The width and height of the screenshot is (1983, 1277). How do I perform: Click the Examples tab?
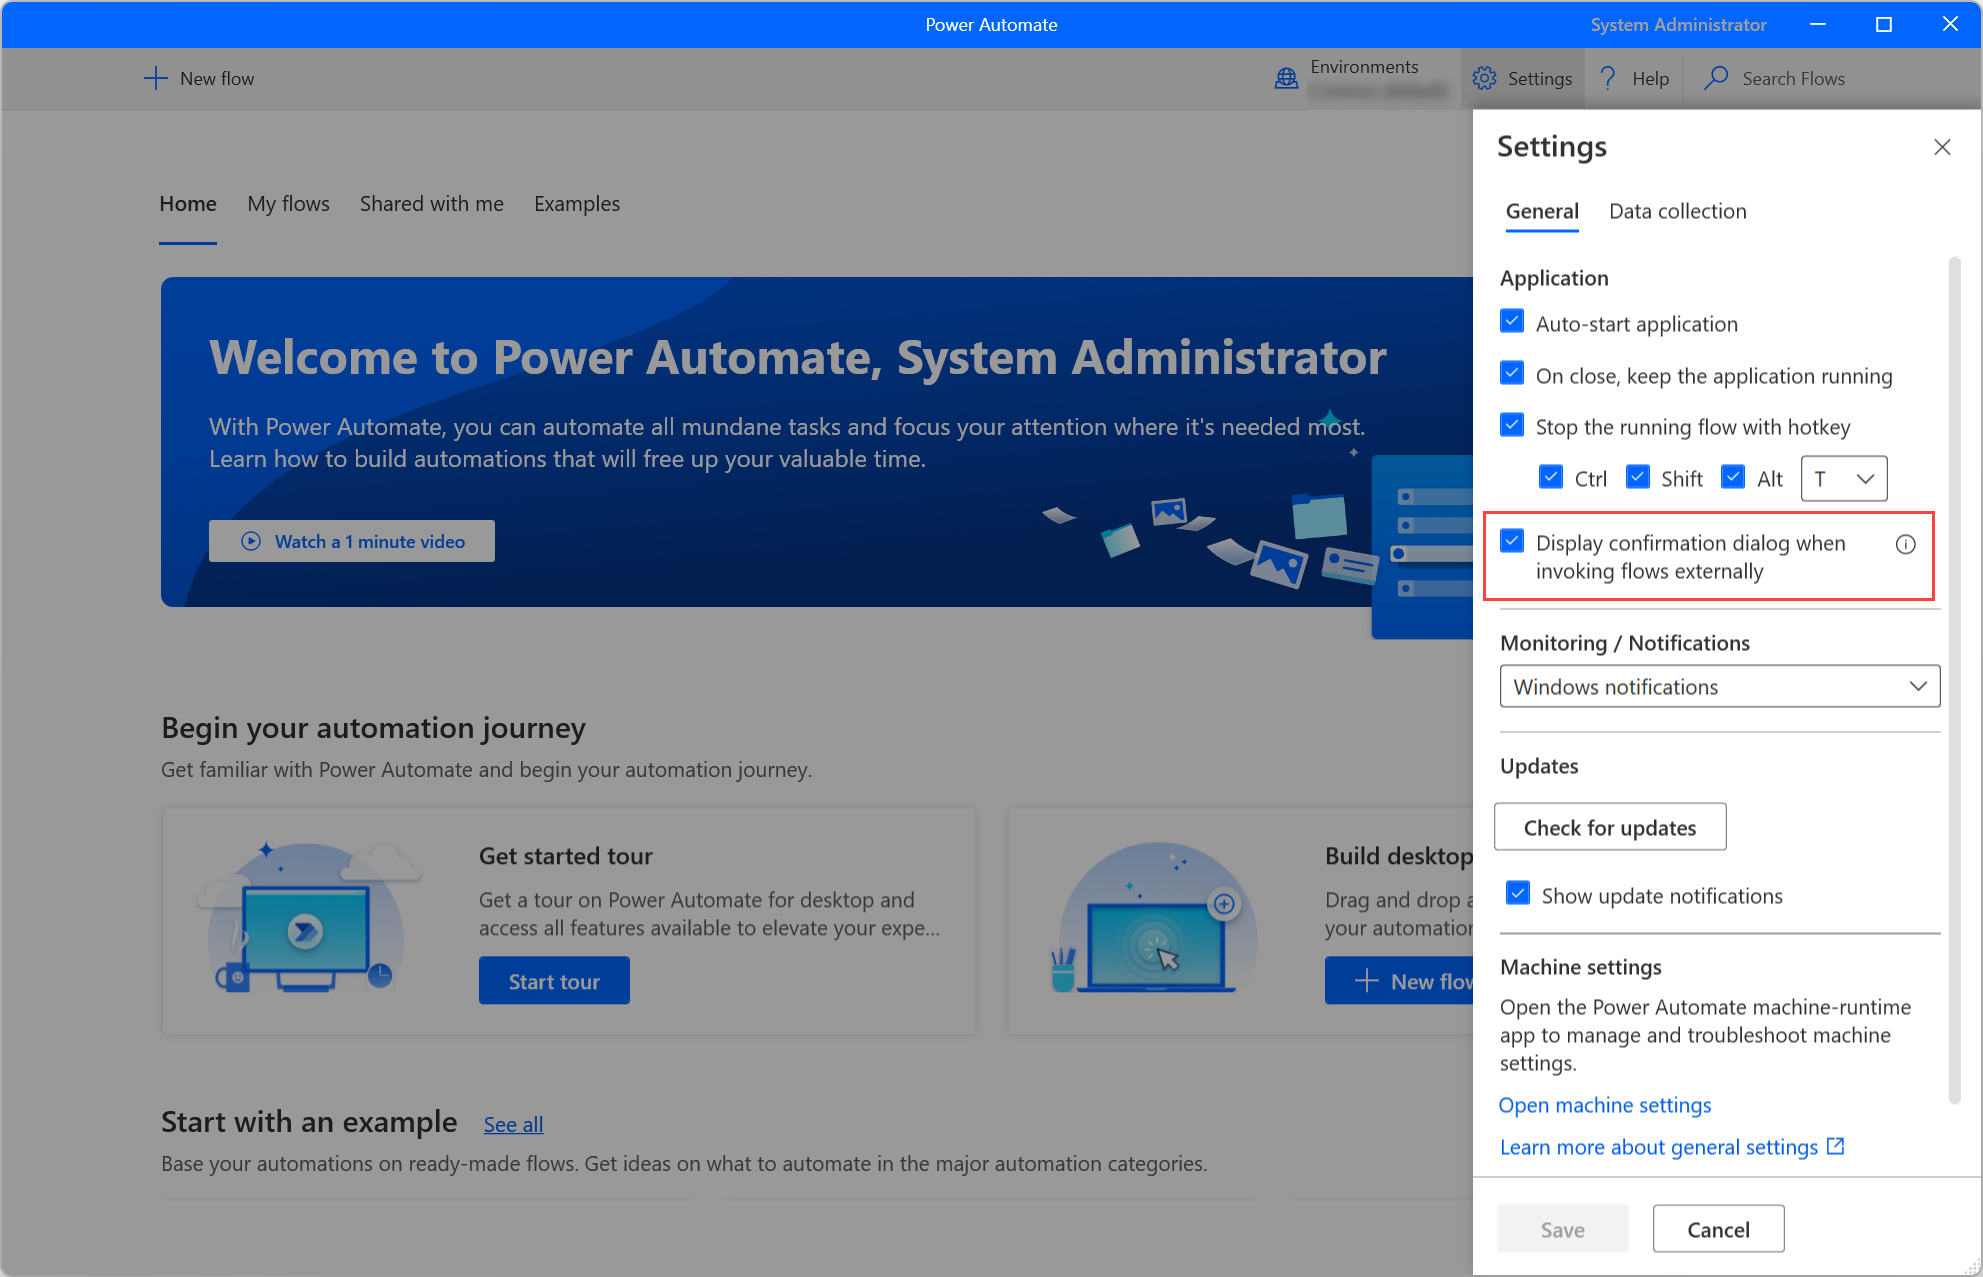[578, 204]
